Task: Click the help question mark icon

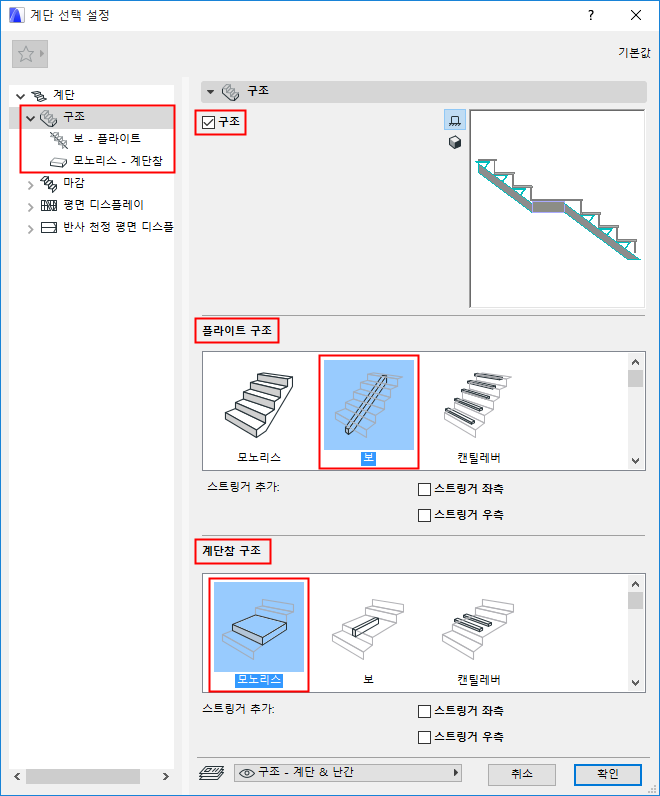Action: [590, 15]
